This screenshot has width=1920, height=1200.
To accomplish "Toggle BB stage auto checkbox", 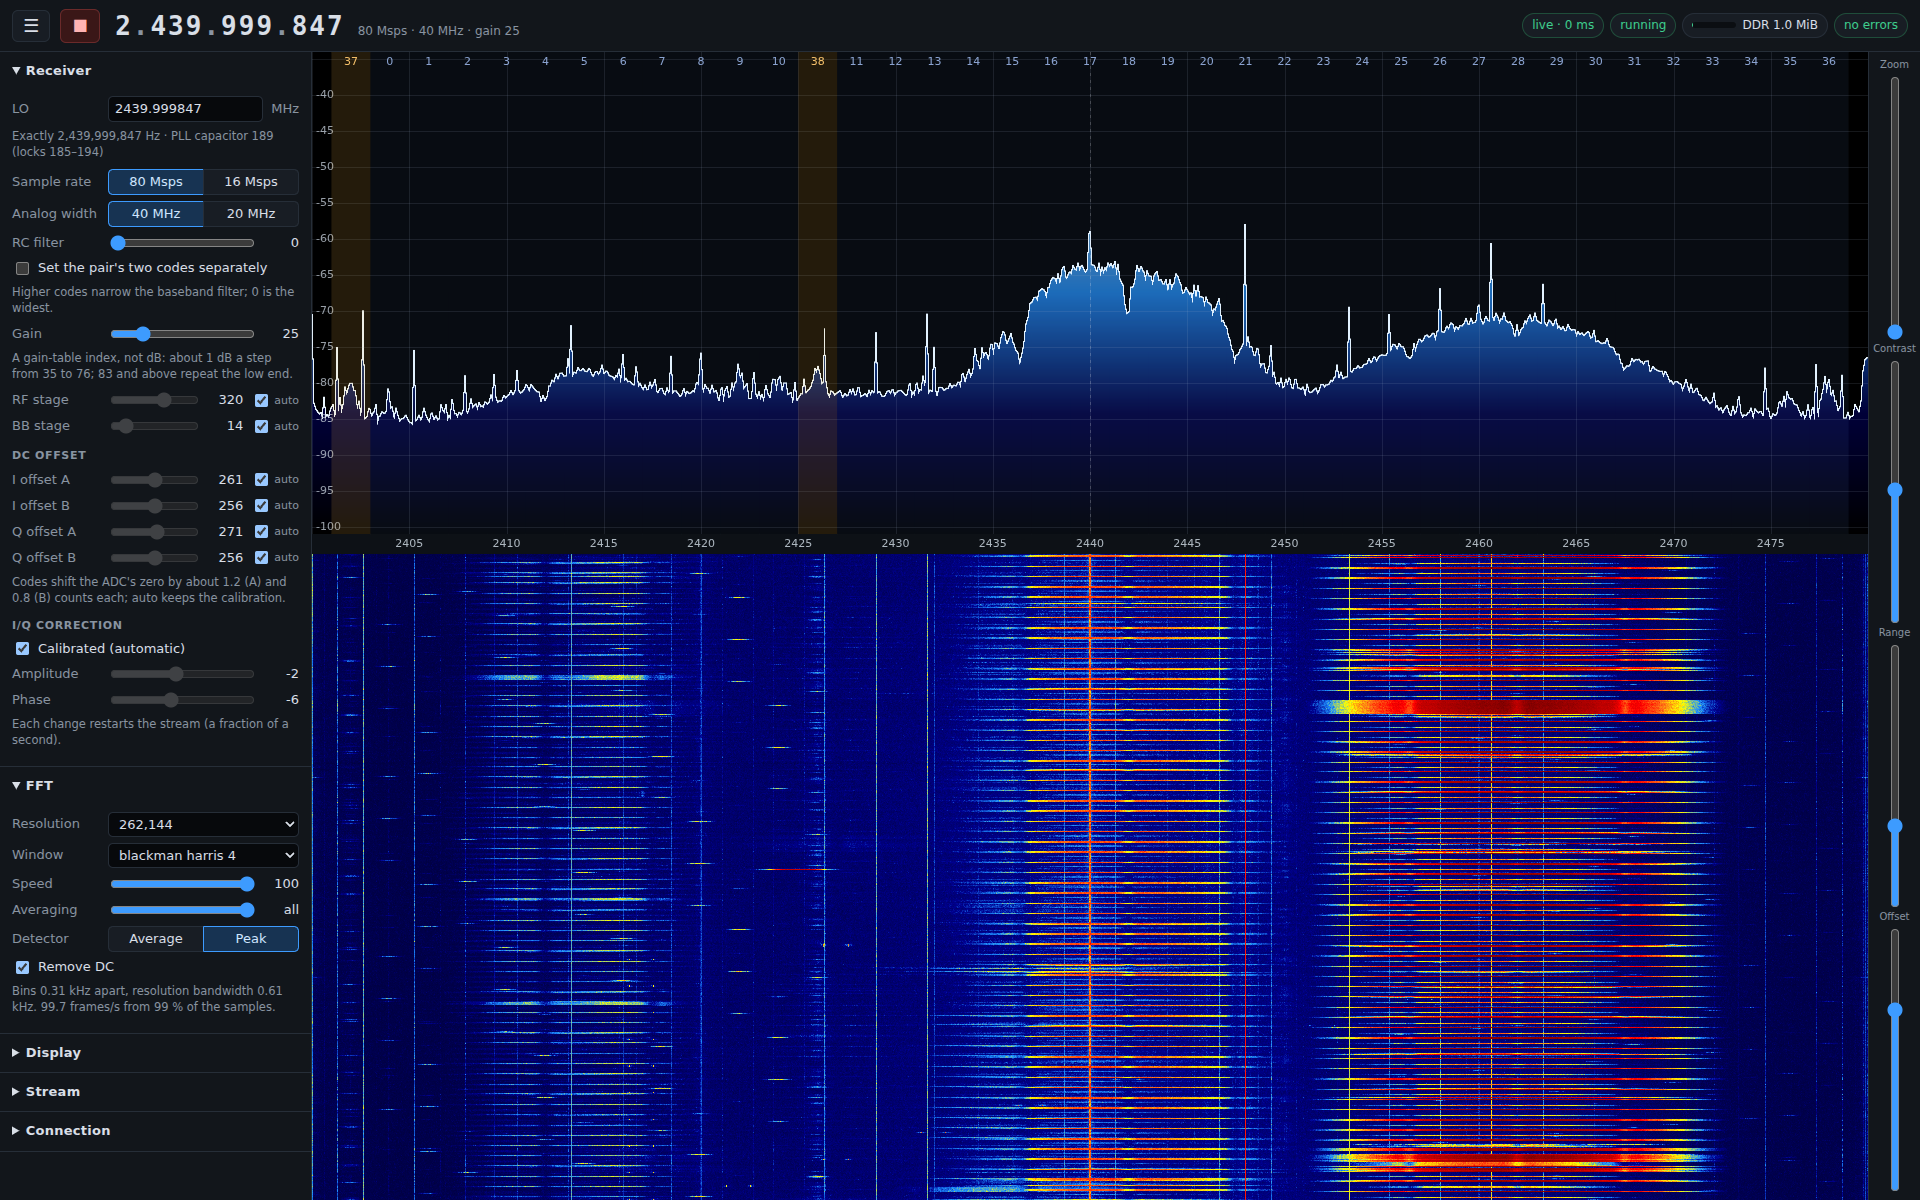I will point(261,426).
